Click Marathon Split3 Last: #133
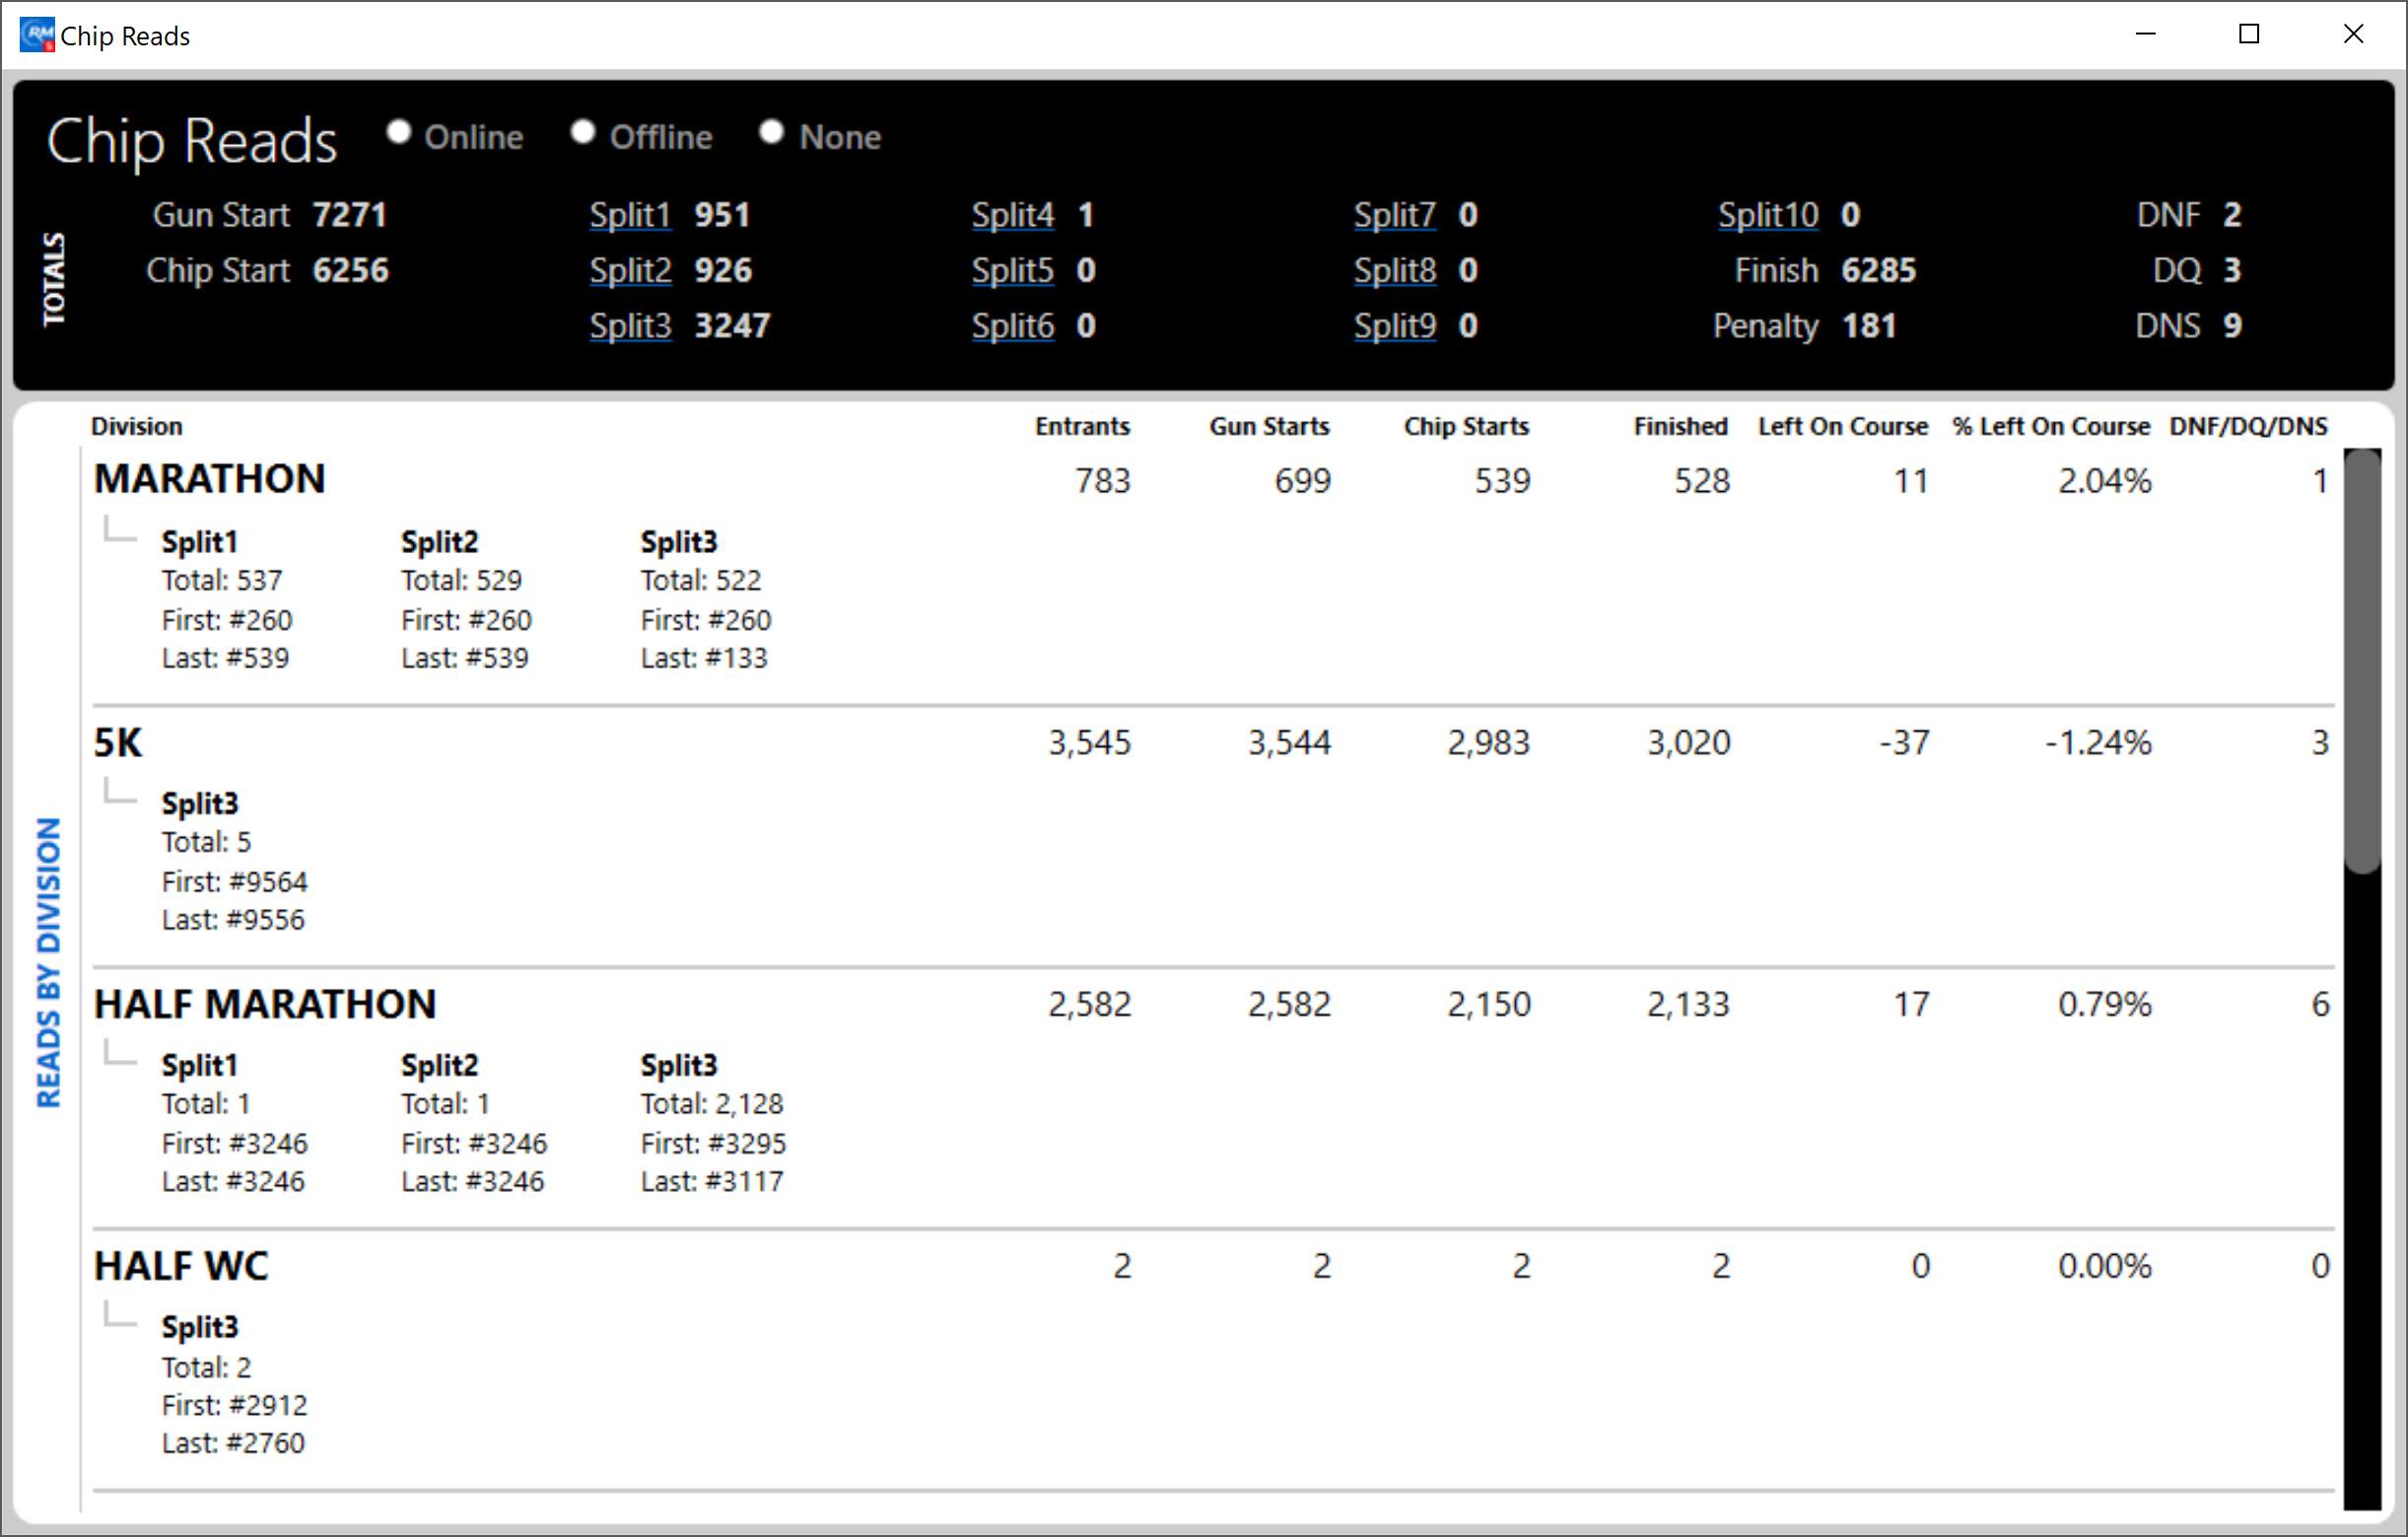The width and height of the screenshot is (2408, 1537). tap(704, 659)
